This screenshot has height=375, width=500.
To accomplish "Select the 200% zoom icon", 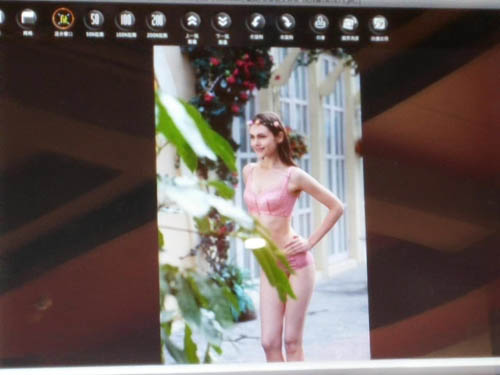I will coord(157,20).
